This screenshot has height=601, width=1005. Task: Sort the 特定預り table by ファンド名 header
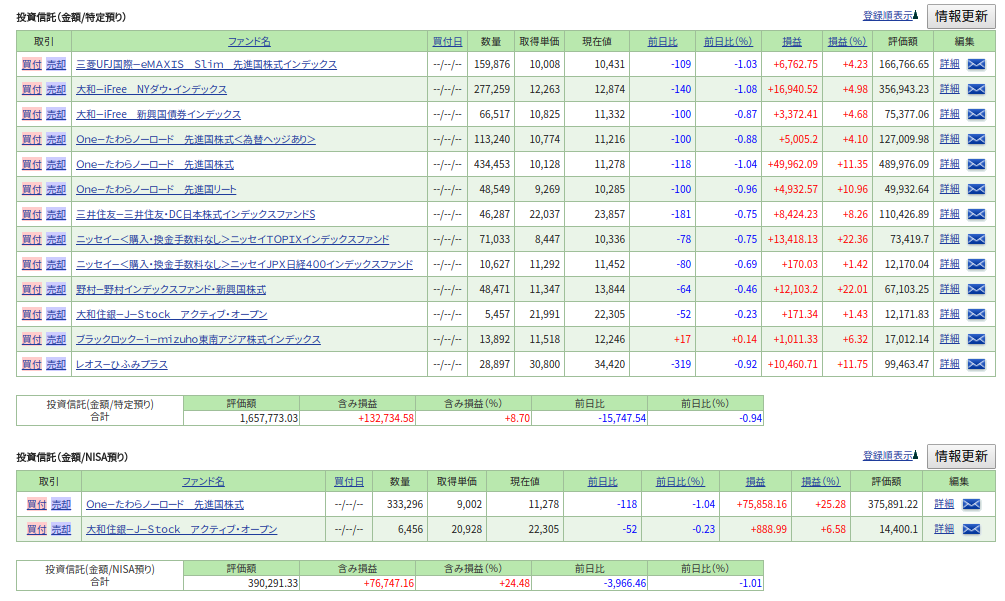click(x=249, y=41)
